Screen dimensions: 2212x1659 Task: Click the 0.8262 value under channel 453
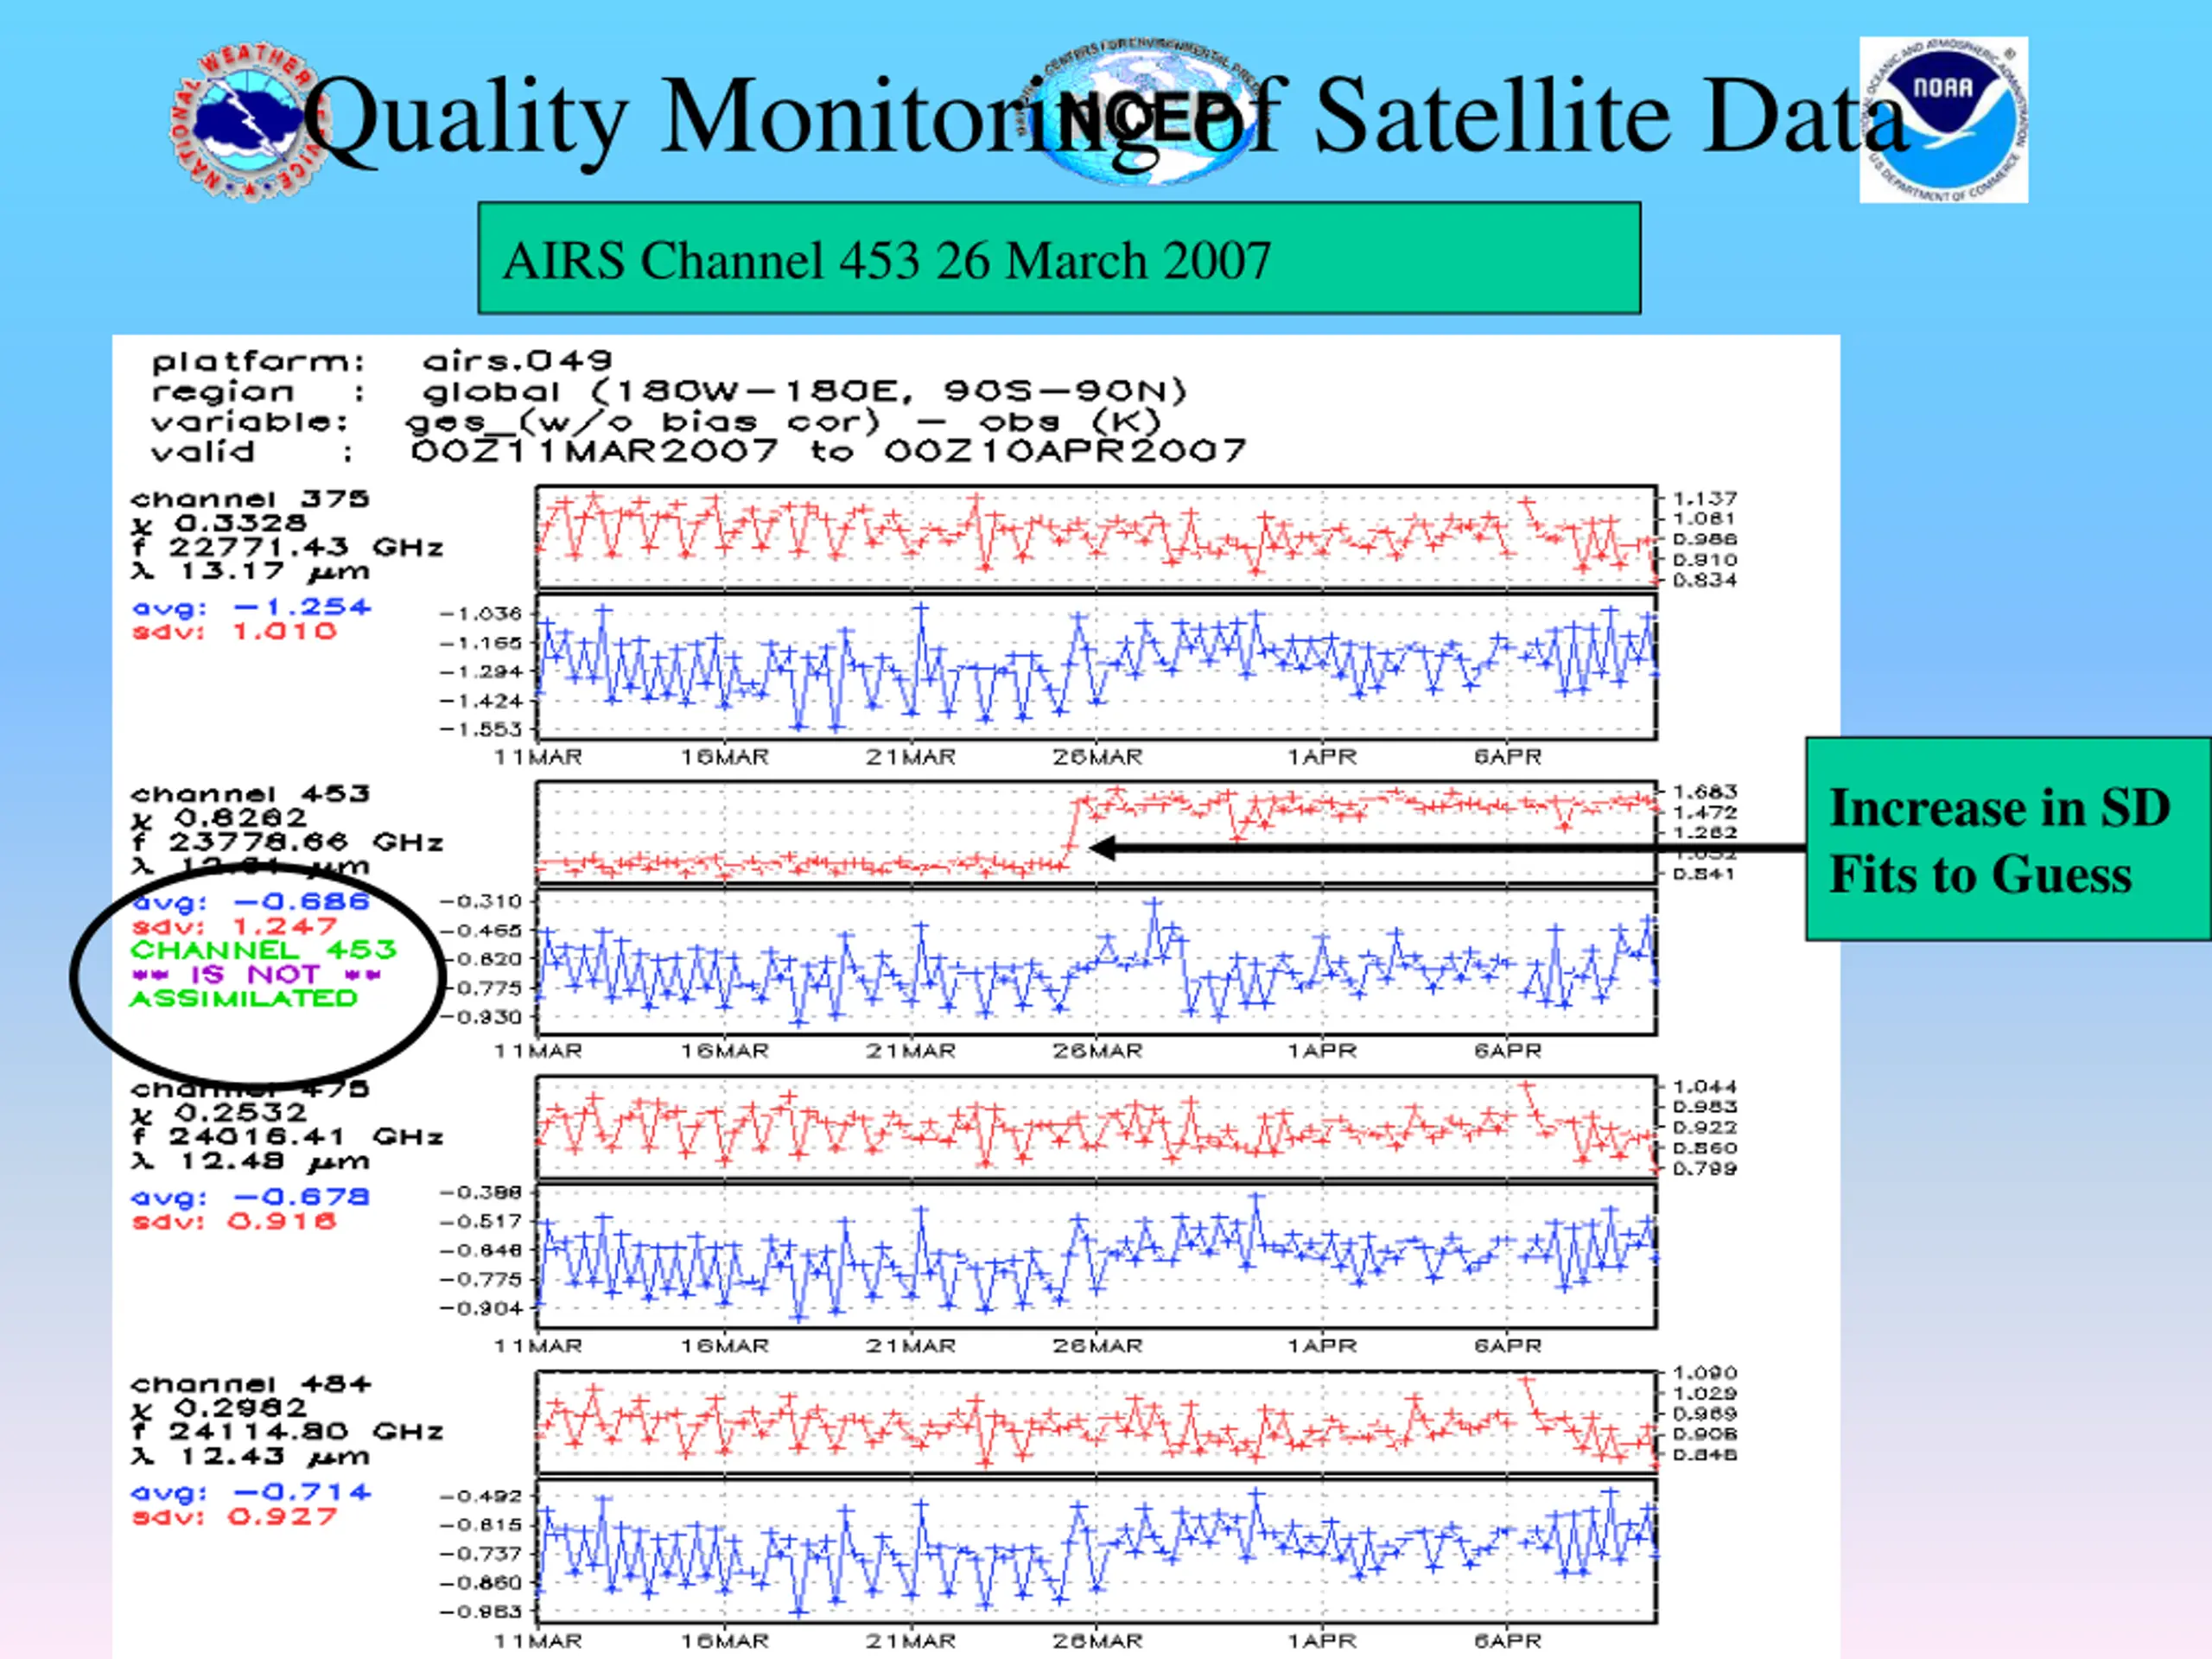pos(240,818)
